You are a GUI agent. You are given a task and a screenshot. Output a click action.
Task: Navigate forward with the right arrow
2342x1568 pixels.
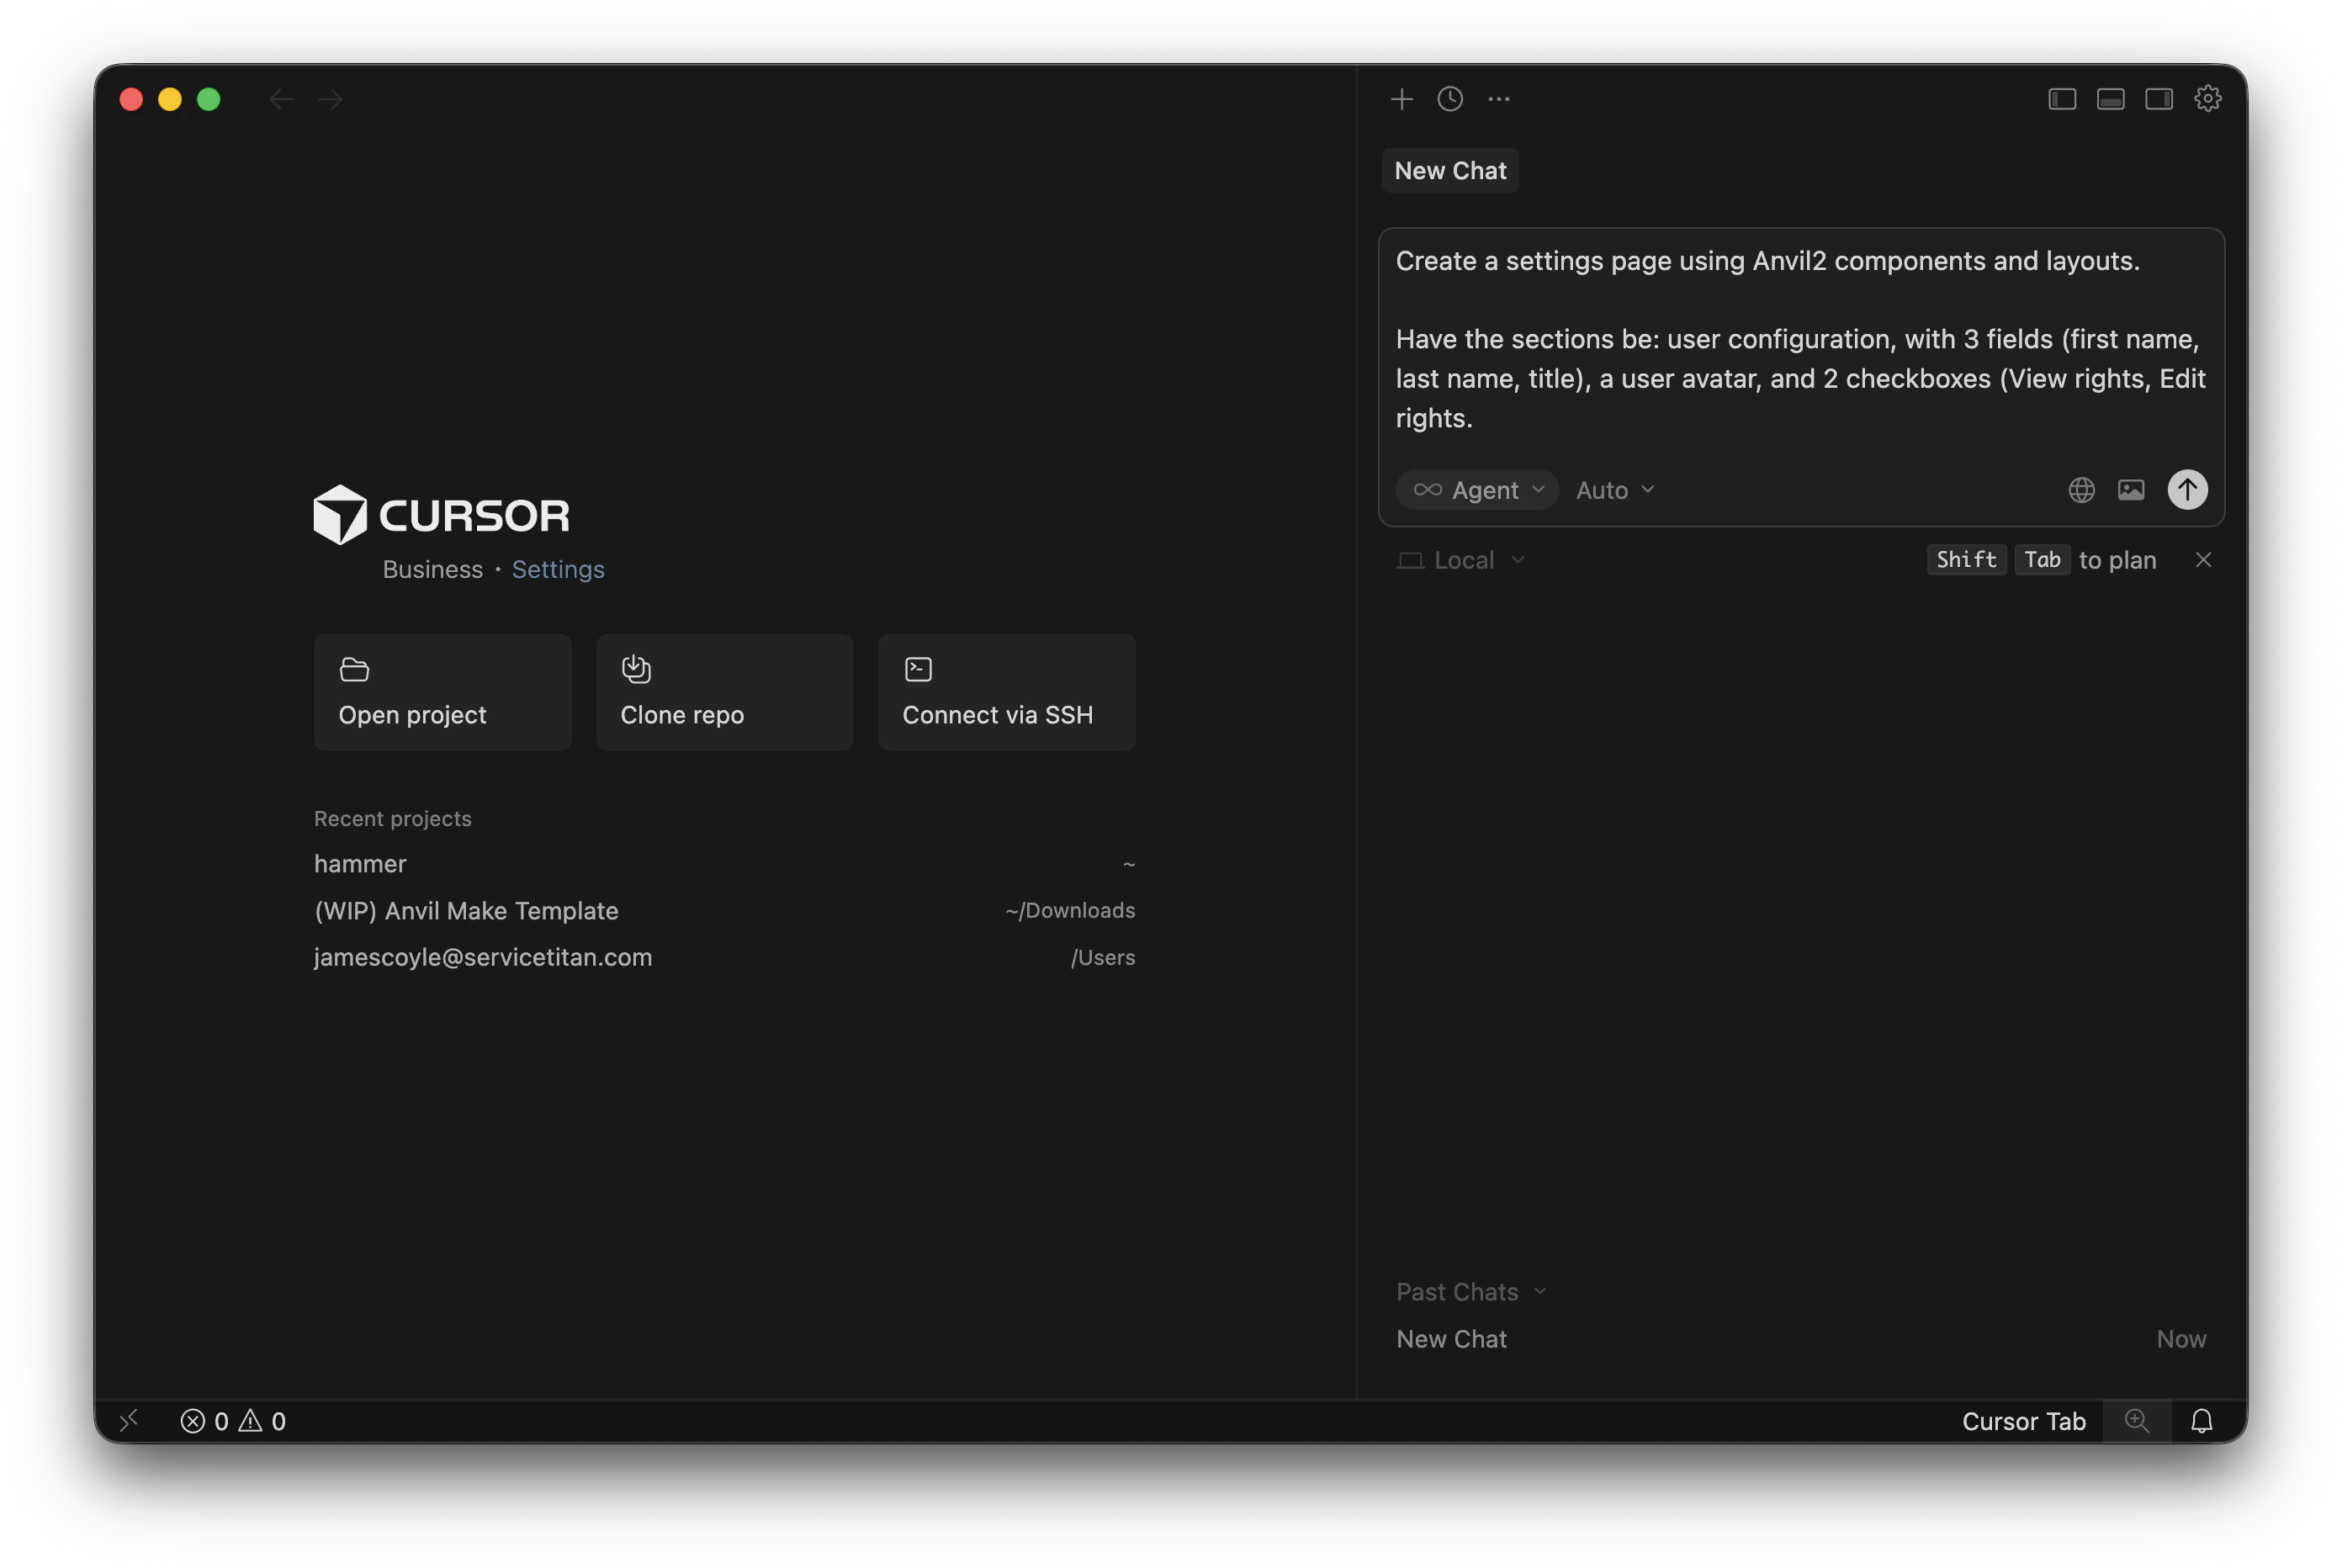tap(330, 99)
